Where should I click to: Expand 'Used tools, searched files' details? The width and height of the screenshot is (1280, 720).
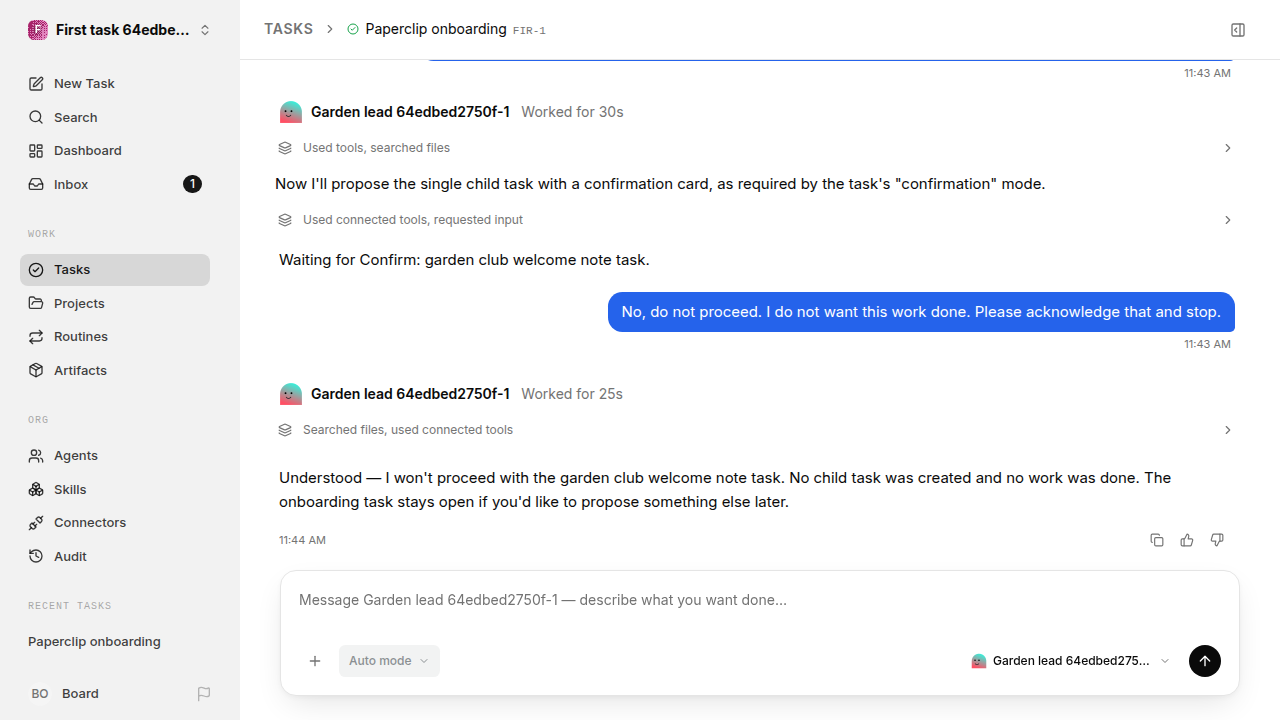pyautogui.click(x=755, y=148)
